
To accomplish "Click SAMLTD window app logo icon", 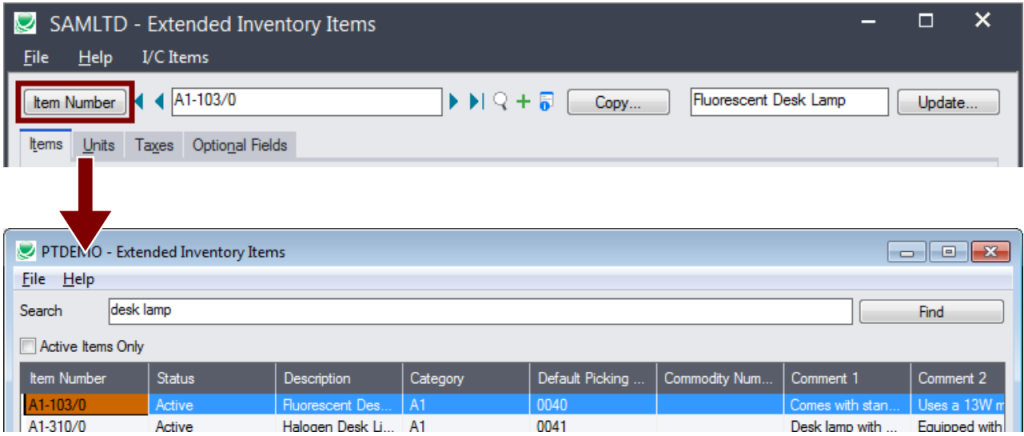I will [x=26, y=23].
